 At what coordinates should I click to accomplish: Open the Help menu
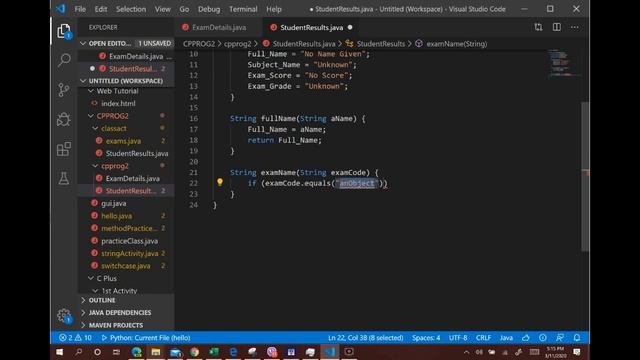coord(274,9)
